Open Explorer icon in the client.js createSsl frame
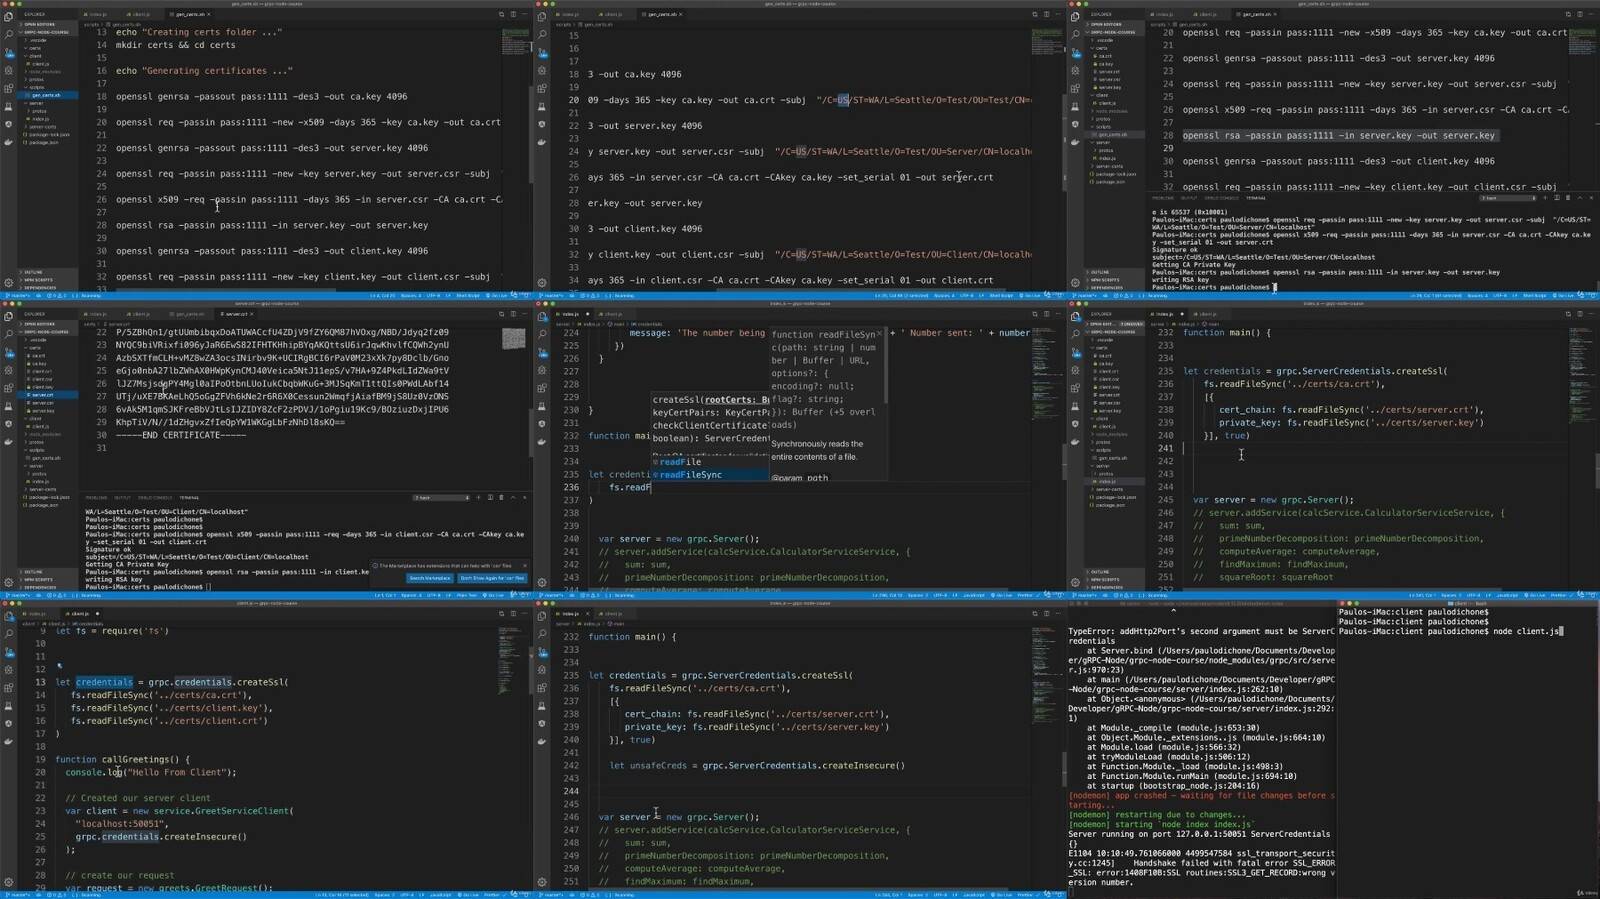1600x899 pixels. click(x=9, y=617)
